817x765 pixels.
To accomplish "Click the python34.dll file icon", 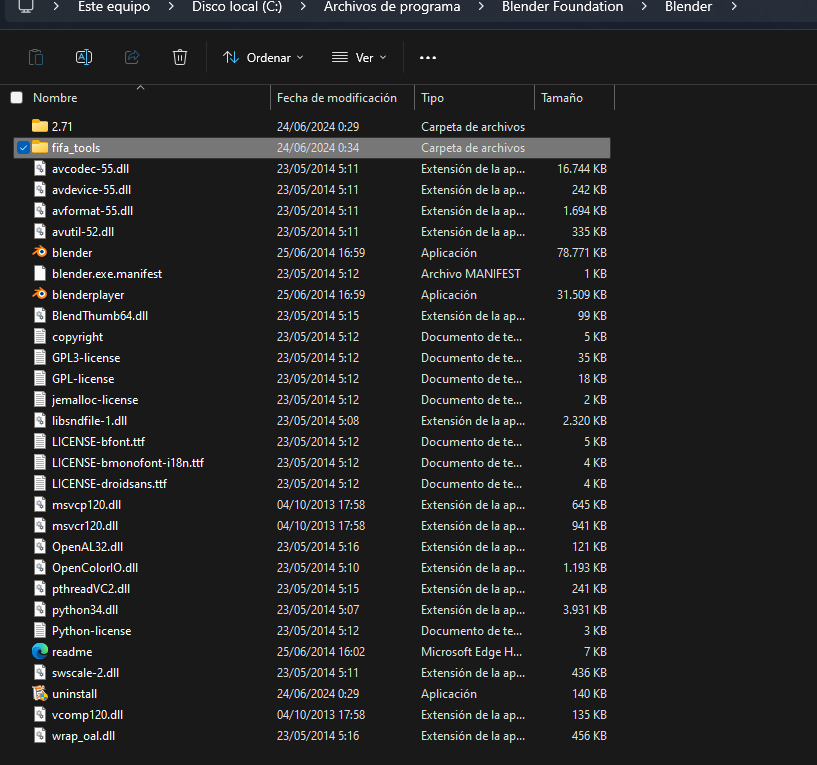I will [x=40, y=609].
